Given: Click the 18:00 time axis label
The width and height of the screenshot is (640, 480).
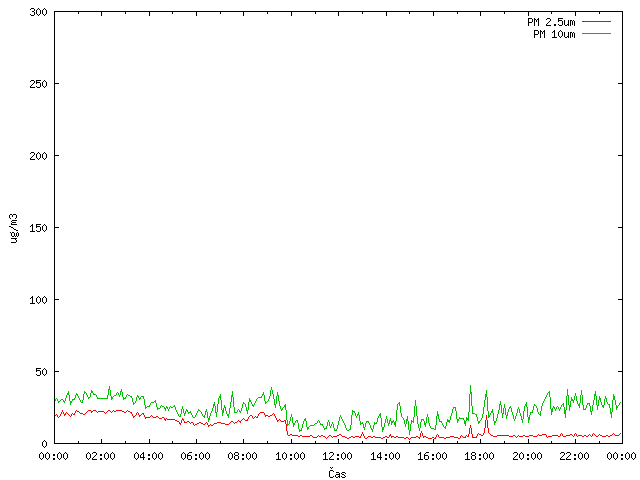Looking at the screenshot, I should click(479, 456).
